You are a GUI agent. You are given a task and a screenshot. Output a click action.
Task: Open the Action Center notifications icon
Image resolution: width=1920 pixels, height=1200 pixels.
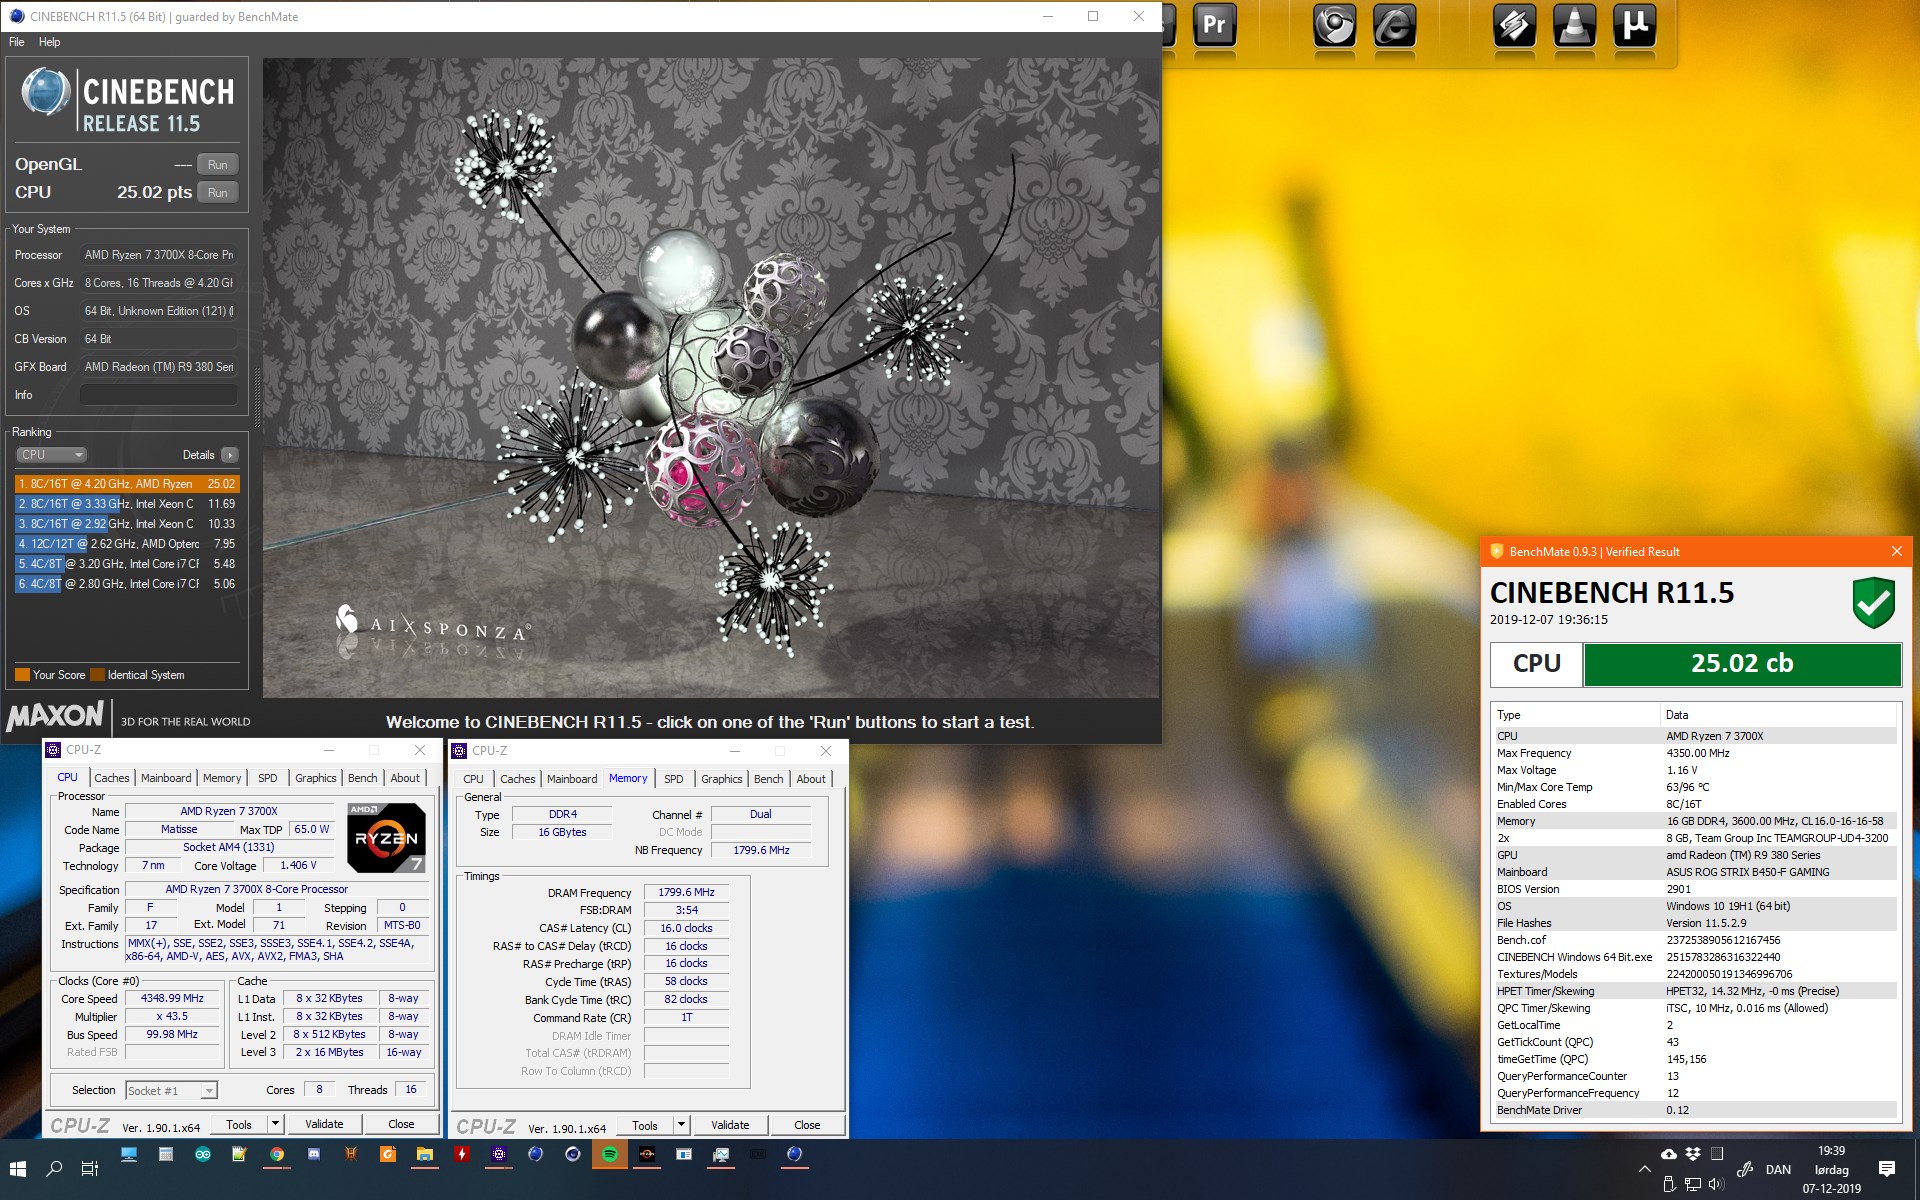pyautogui.click(x=1887, y=1168)
